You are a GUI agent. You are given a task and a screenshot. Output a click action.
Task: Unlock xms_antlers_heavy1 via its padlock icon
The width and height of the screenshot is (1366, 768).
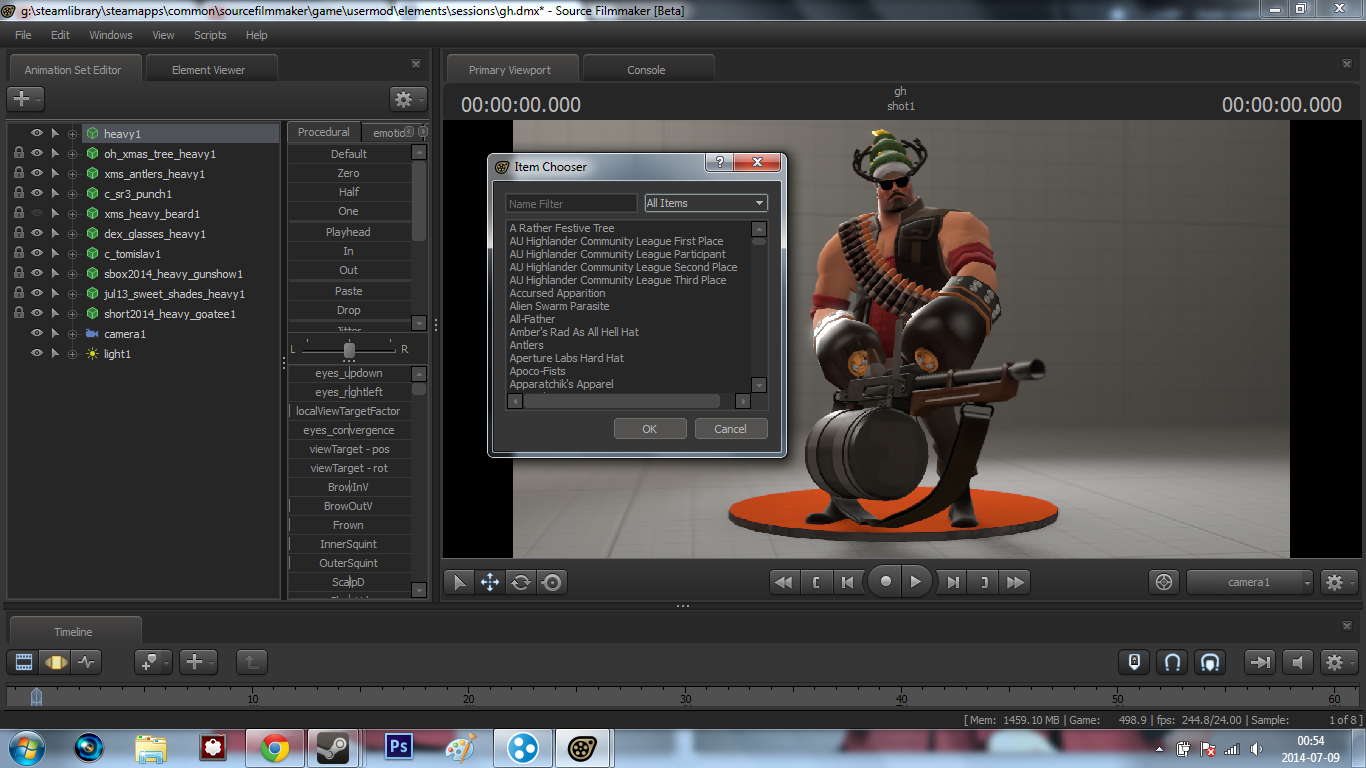pyautogui.click(x=19, y=174)
